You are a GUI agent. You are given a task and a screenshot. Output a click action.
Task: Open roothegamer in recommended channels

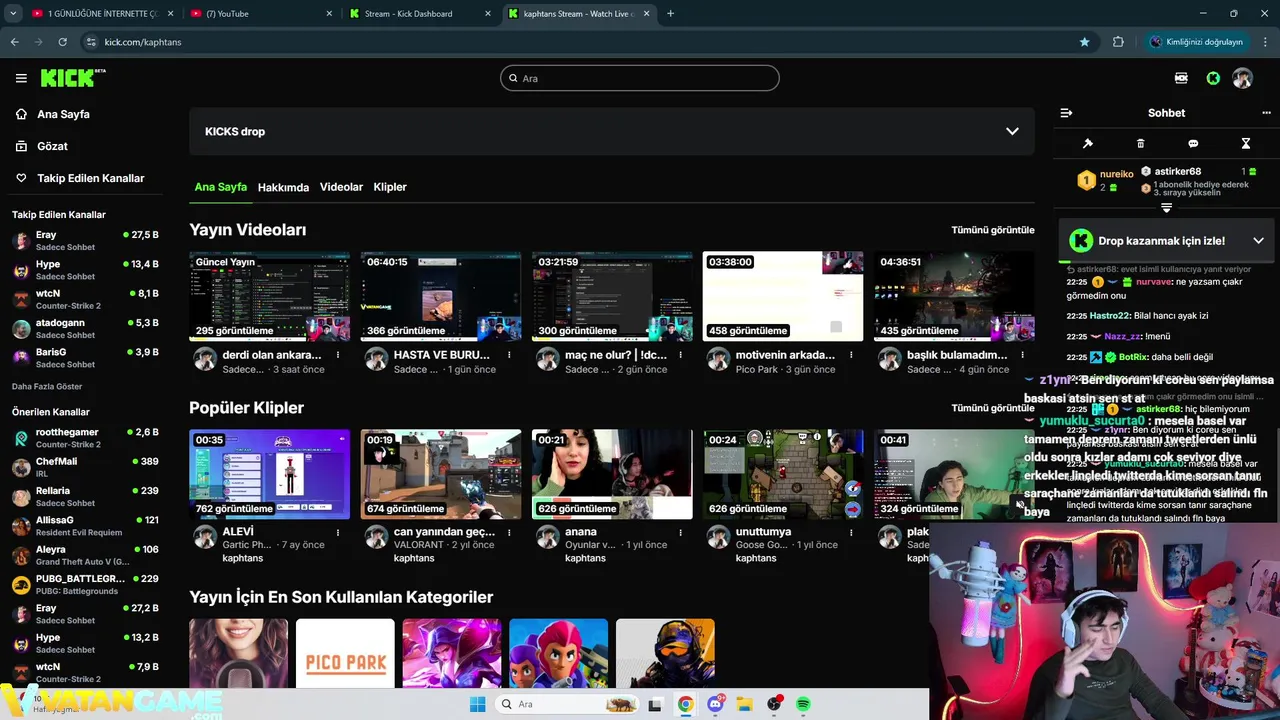pos(85,438)
